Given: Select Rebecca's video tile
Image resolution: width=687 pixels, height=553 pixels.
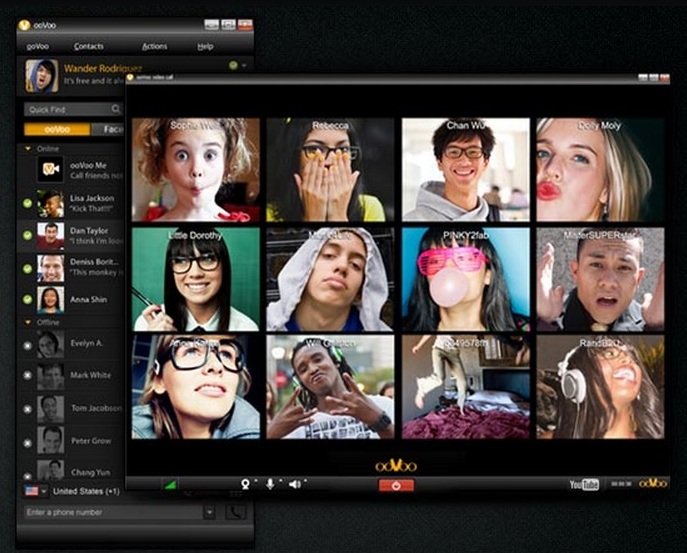Looking at the screenshot, I should coord(330,170).
